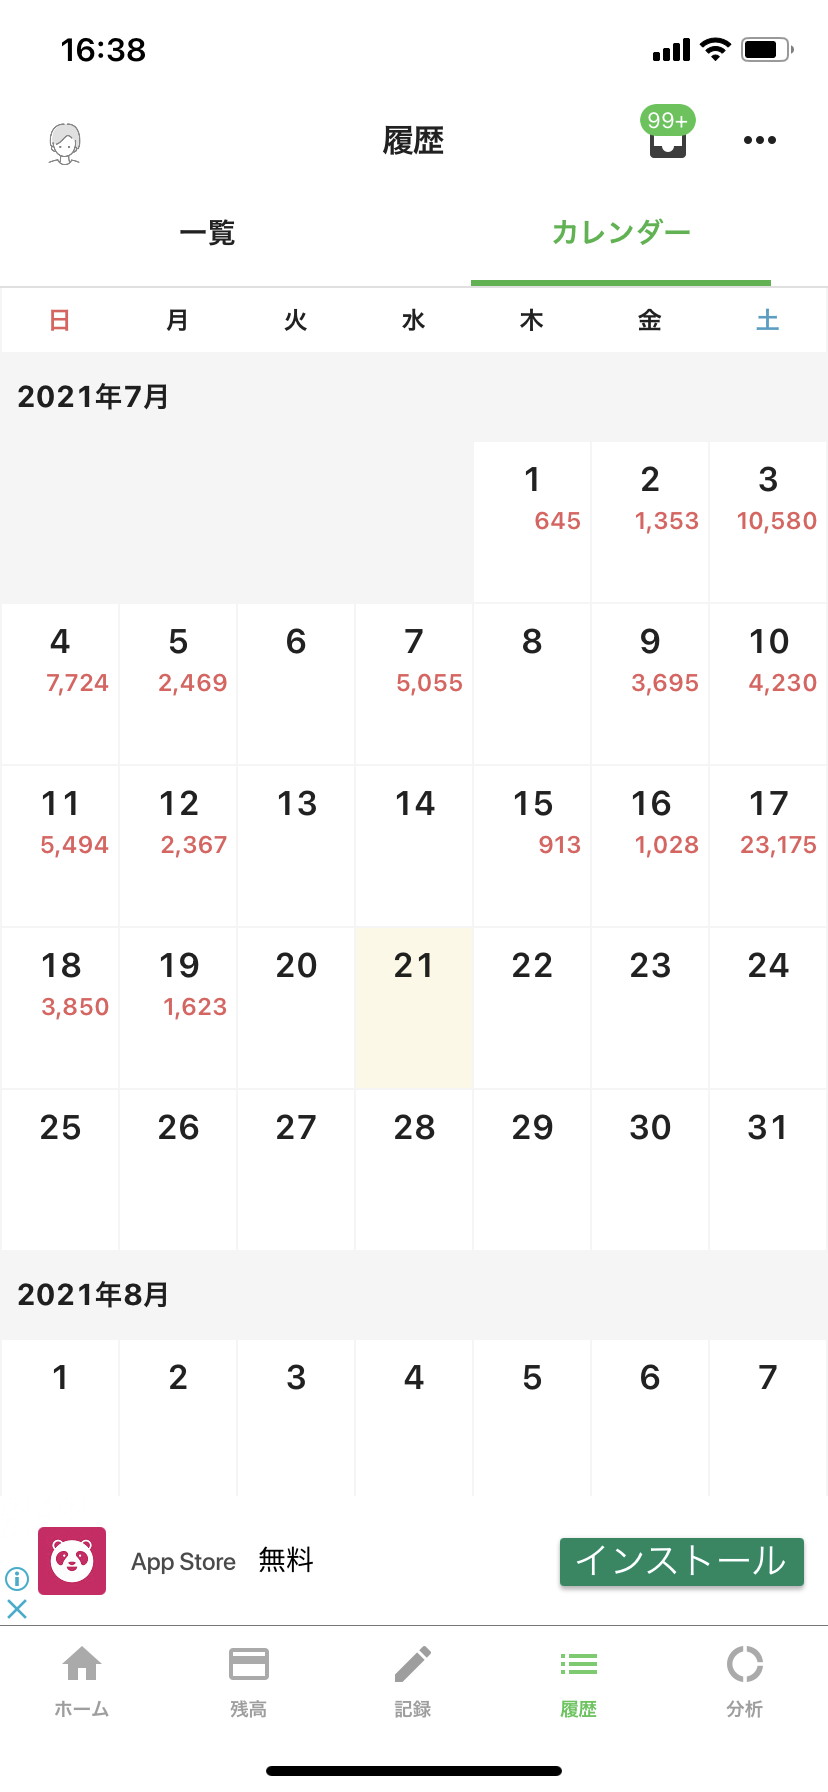This screenshot has height=1792, width=828.
Task: Select July 3 showing 10,580
Action: click(x=768, y=522)
